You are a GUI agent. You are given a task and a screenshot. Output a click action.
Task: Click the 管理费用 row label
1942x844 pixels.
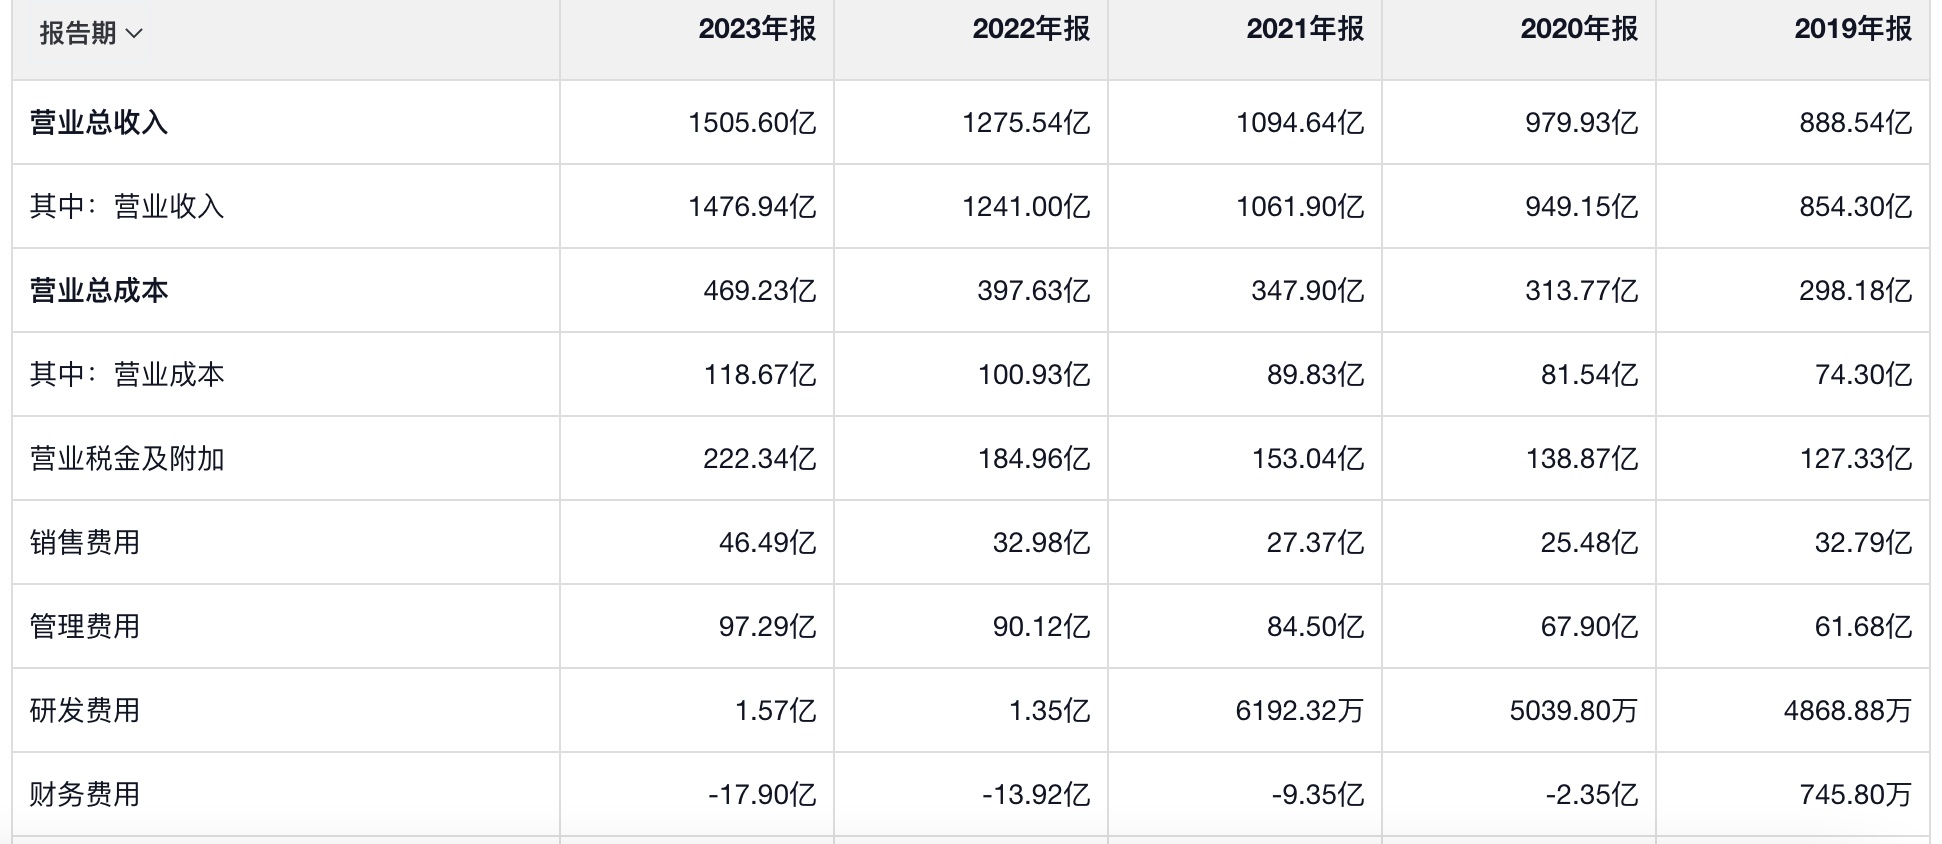(85, 627)
